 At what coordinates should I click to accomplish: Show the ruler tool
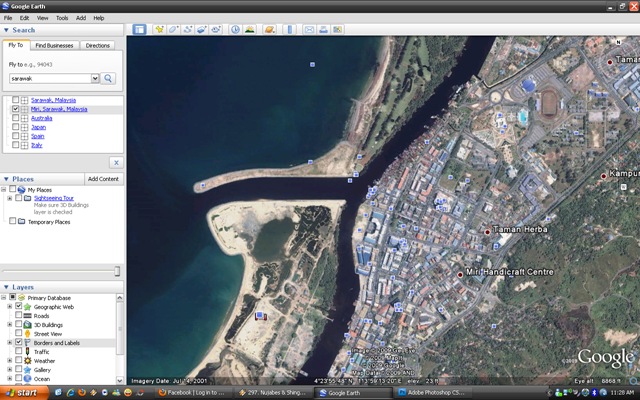click(x=290, y=29)
